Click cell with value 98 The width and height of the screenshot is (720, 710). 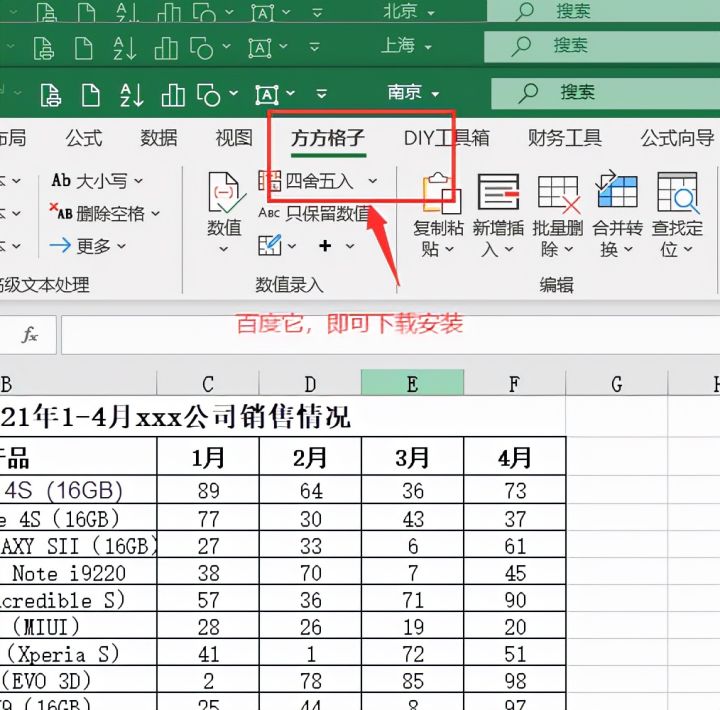coord(515,681)
